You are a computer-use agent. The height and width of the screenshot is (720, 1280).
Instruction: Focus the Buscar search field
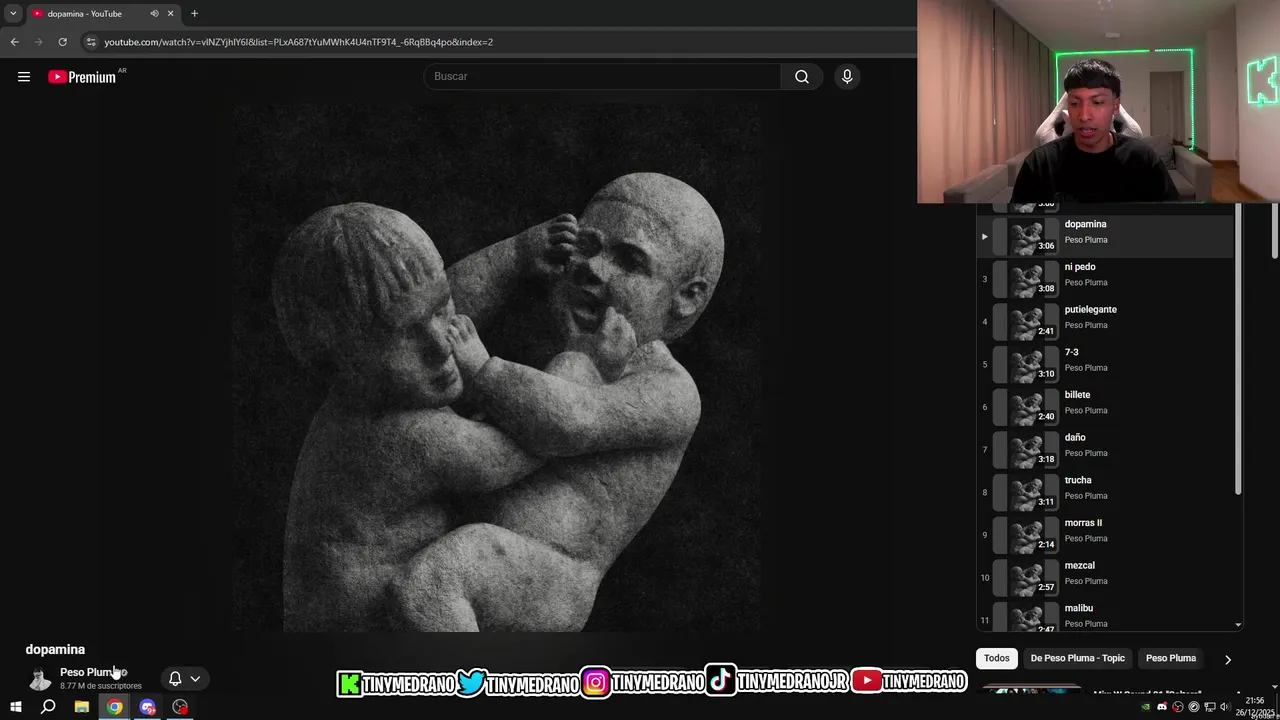[x=603, y=77]
